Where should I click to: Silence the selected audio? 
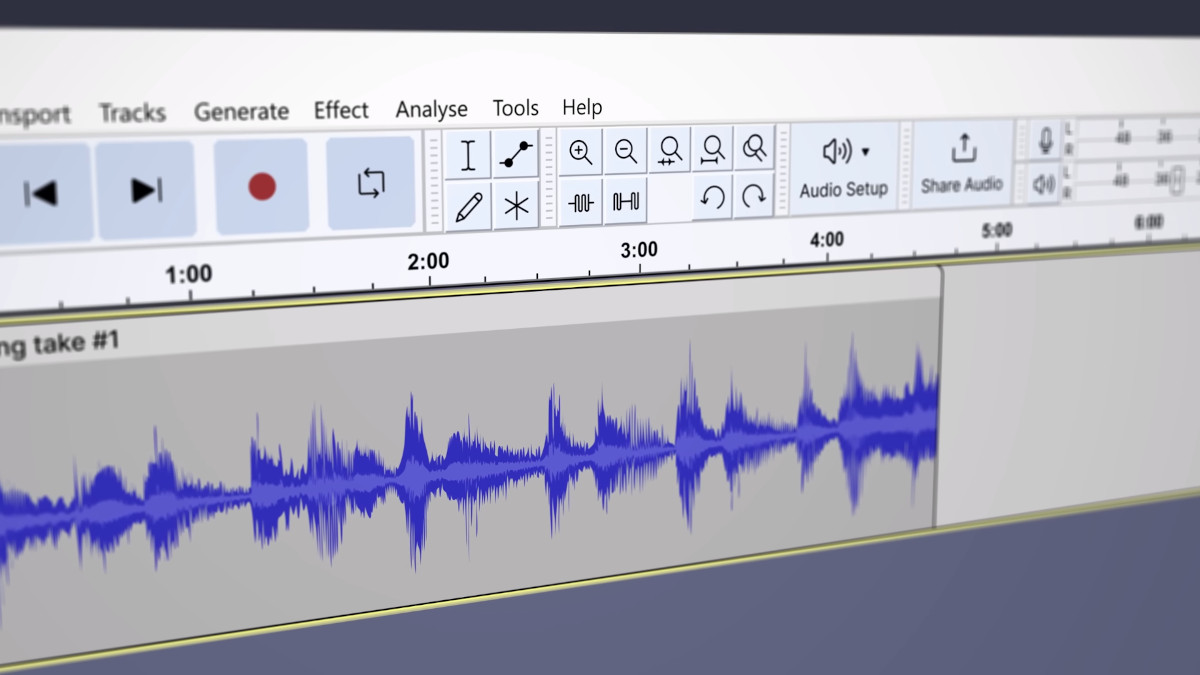tap(623, 200)
